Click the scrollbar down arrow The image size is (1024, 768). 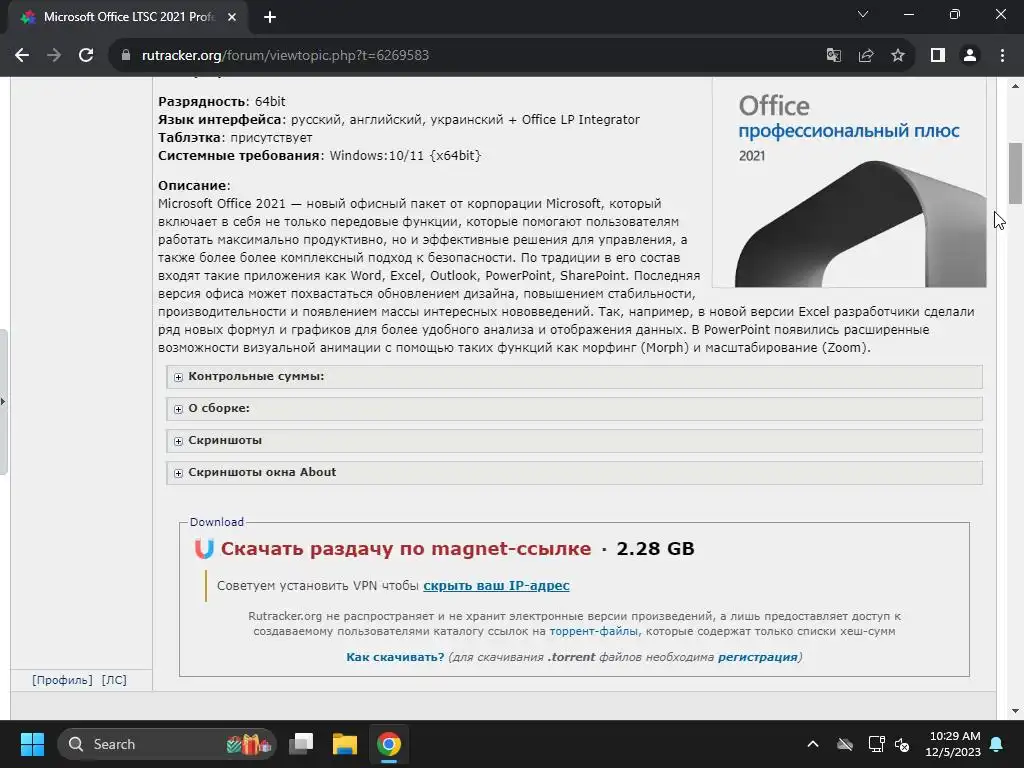pyautogui.click(x=1015, y=711)
